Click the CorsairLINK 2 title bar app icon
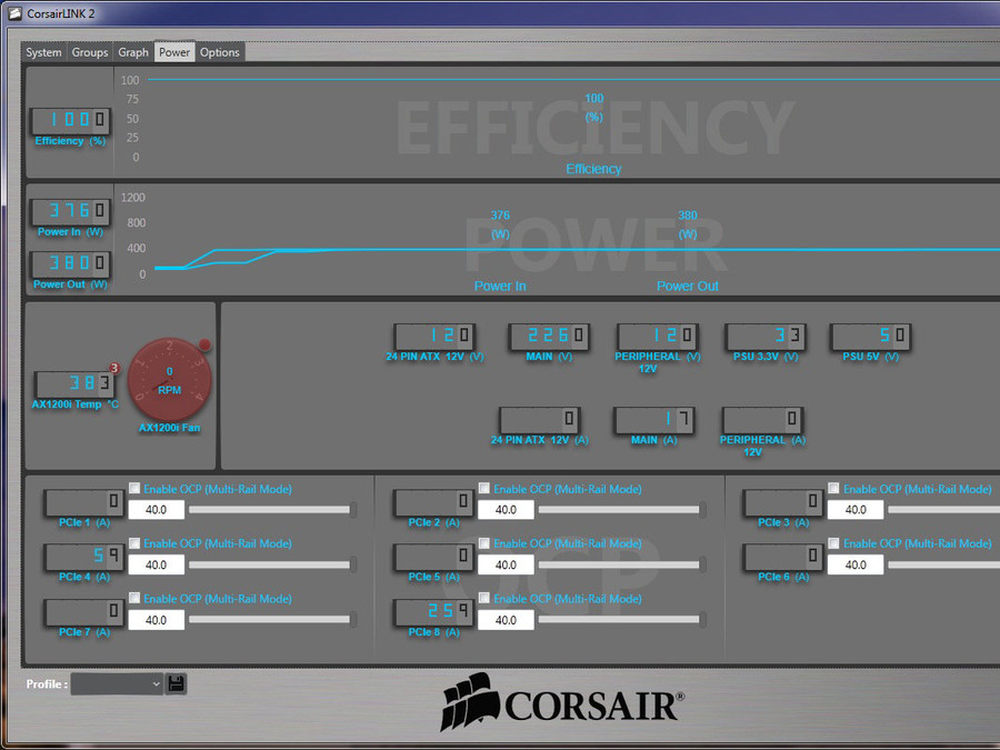 pyautogui.click(x=15, y=13)
